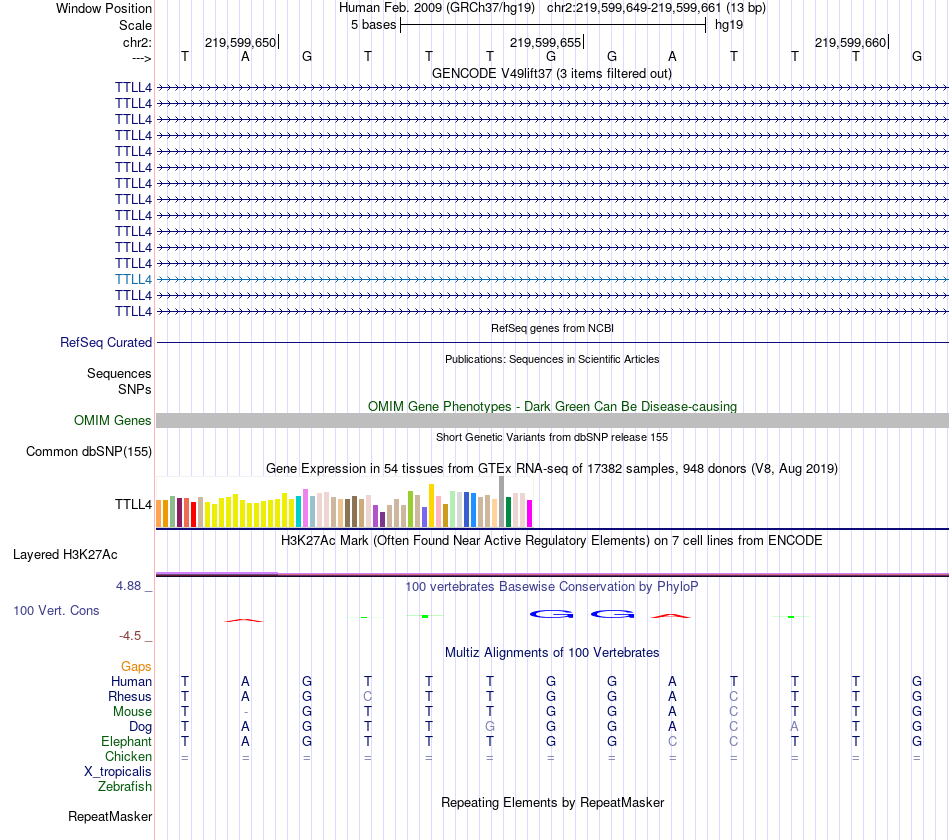
Task: Click the Window Position track label
Action: coord(104,8)
